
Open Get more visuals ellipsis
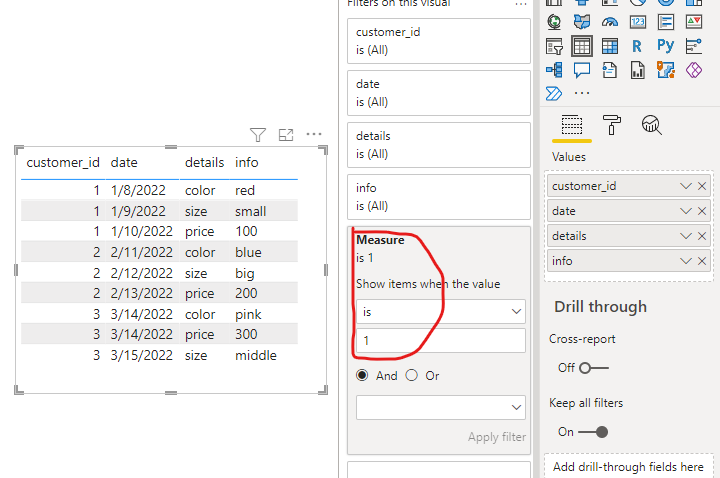(582, 93)
